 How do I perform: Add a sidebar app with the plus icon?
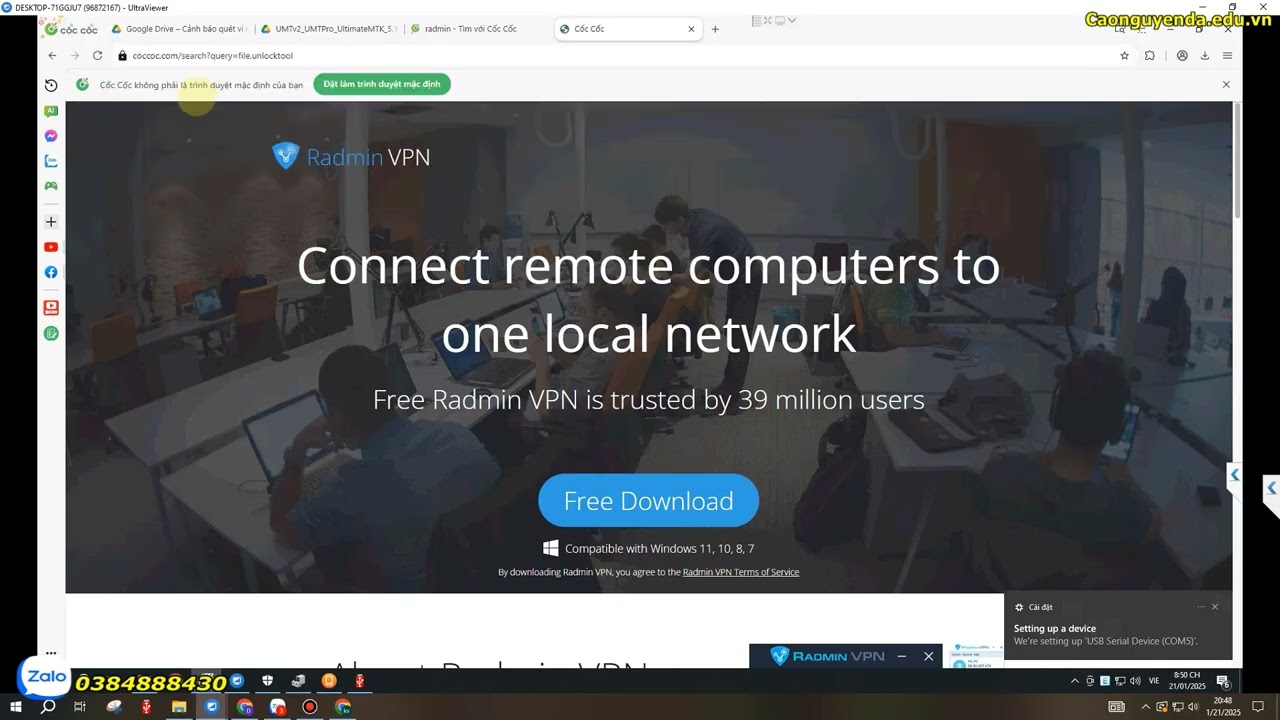51,222
